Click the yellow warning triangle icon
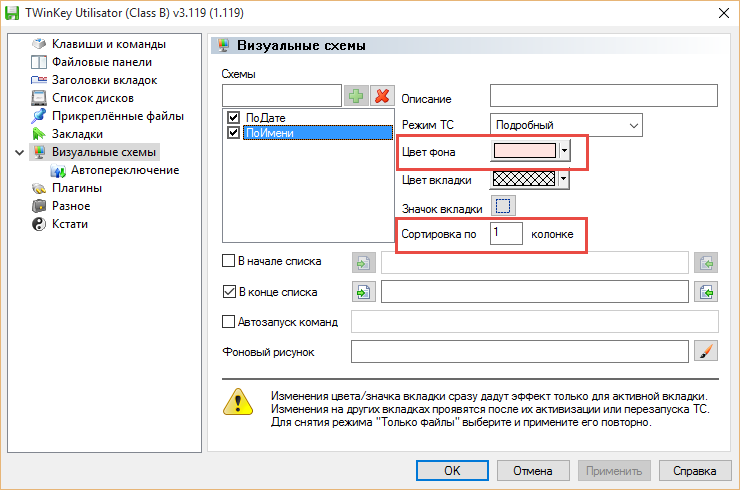 tap(238, 402)
